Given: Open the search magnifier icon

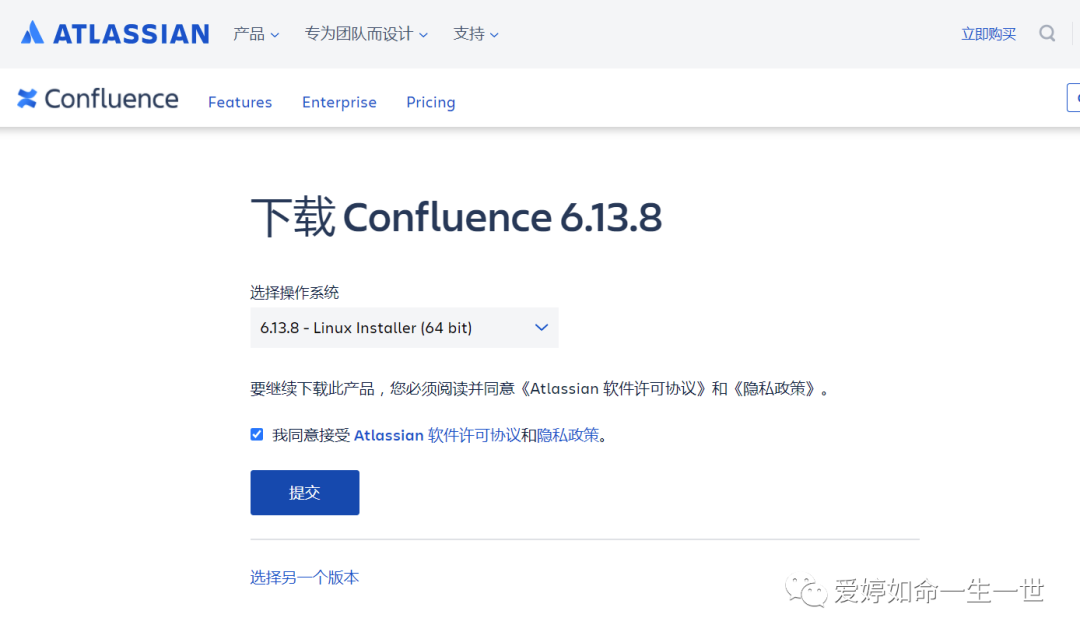Looking at the screenshot, I should (x=1047, y=33).
